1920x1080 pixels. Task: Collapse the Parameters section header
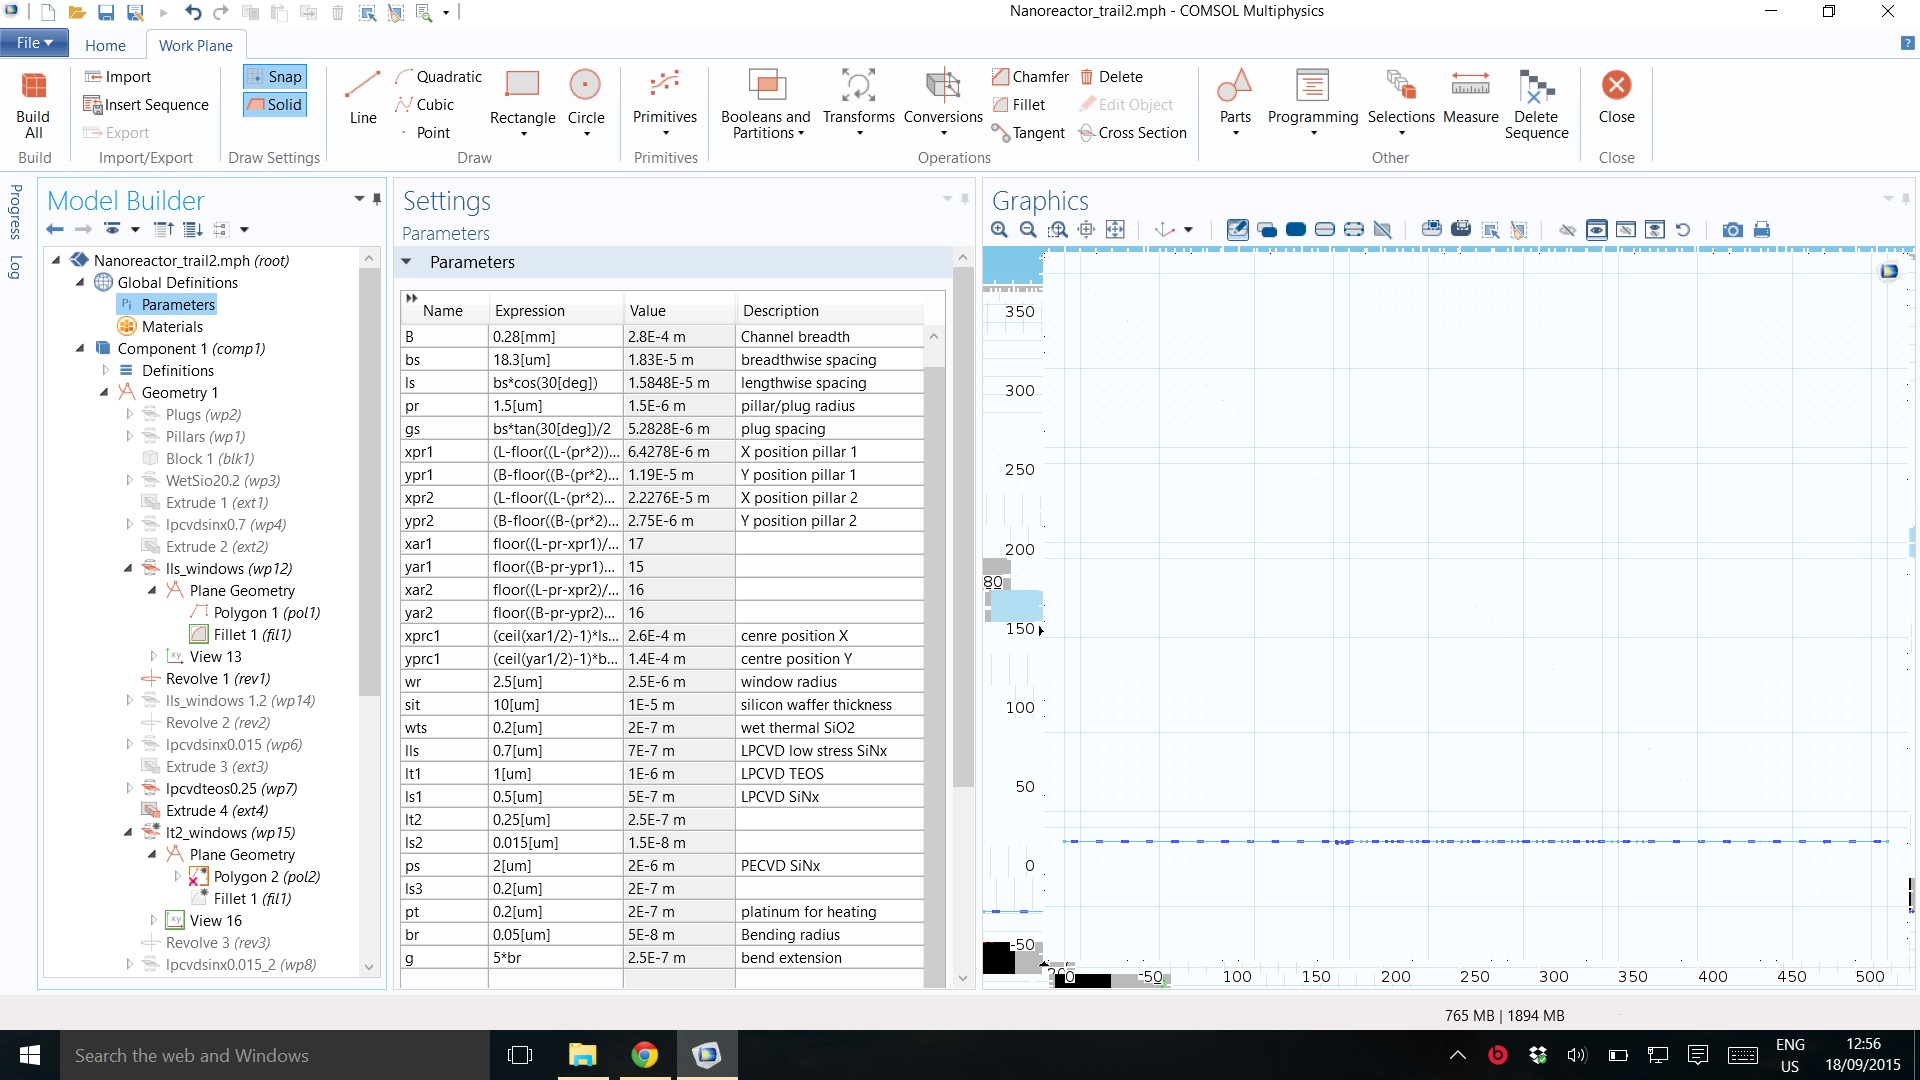[x=407, y=262]
